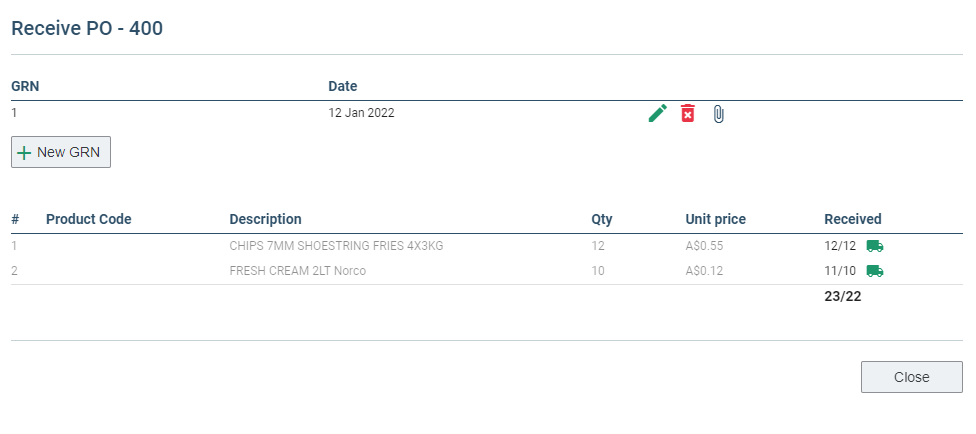Click the Product Code column header
976x434 pixels.
[x=89, y=219]
